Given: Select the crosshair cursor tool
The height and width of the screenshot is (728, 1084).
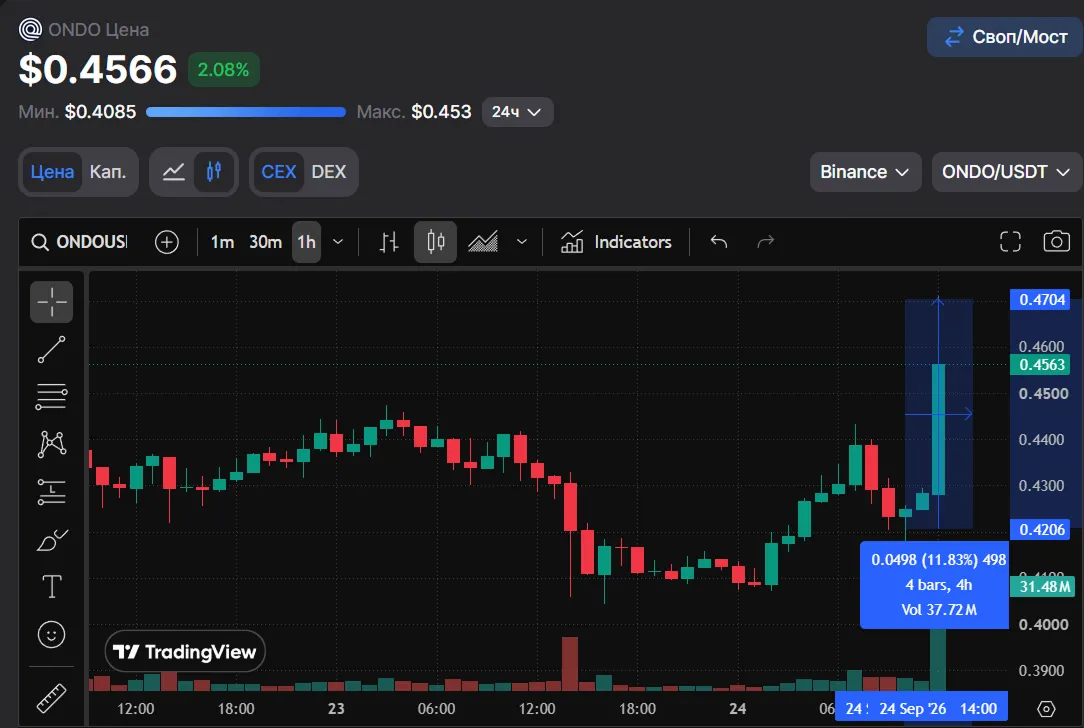Looking at the screenshot, I should coord(51,302).
